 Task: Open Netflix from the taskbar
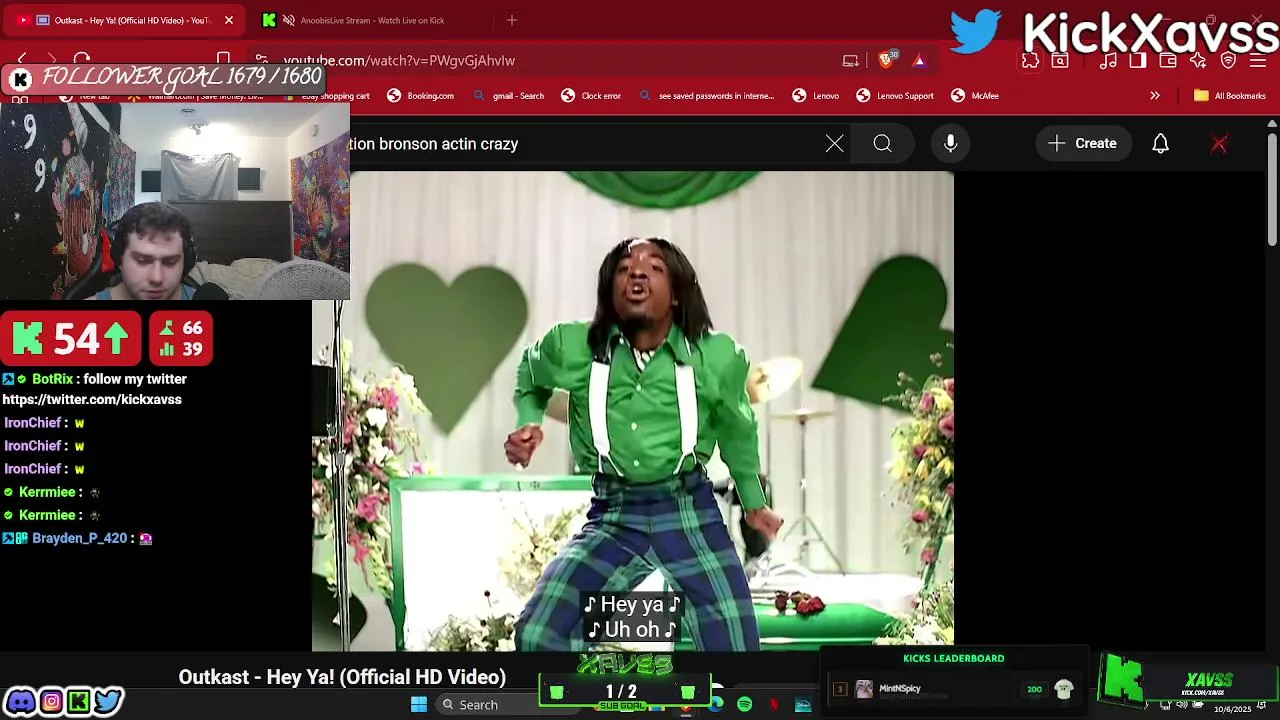774,705
